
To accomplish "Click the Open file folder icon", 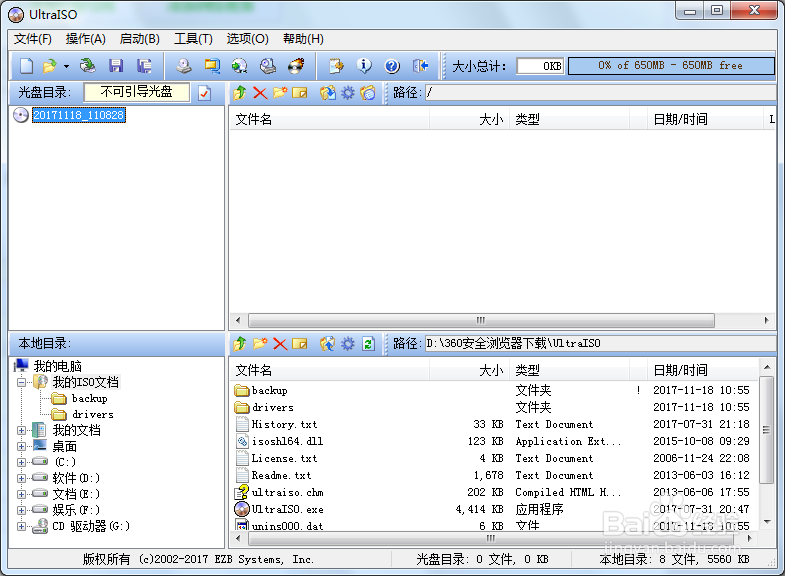I will coord(50,66).
